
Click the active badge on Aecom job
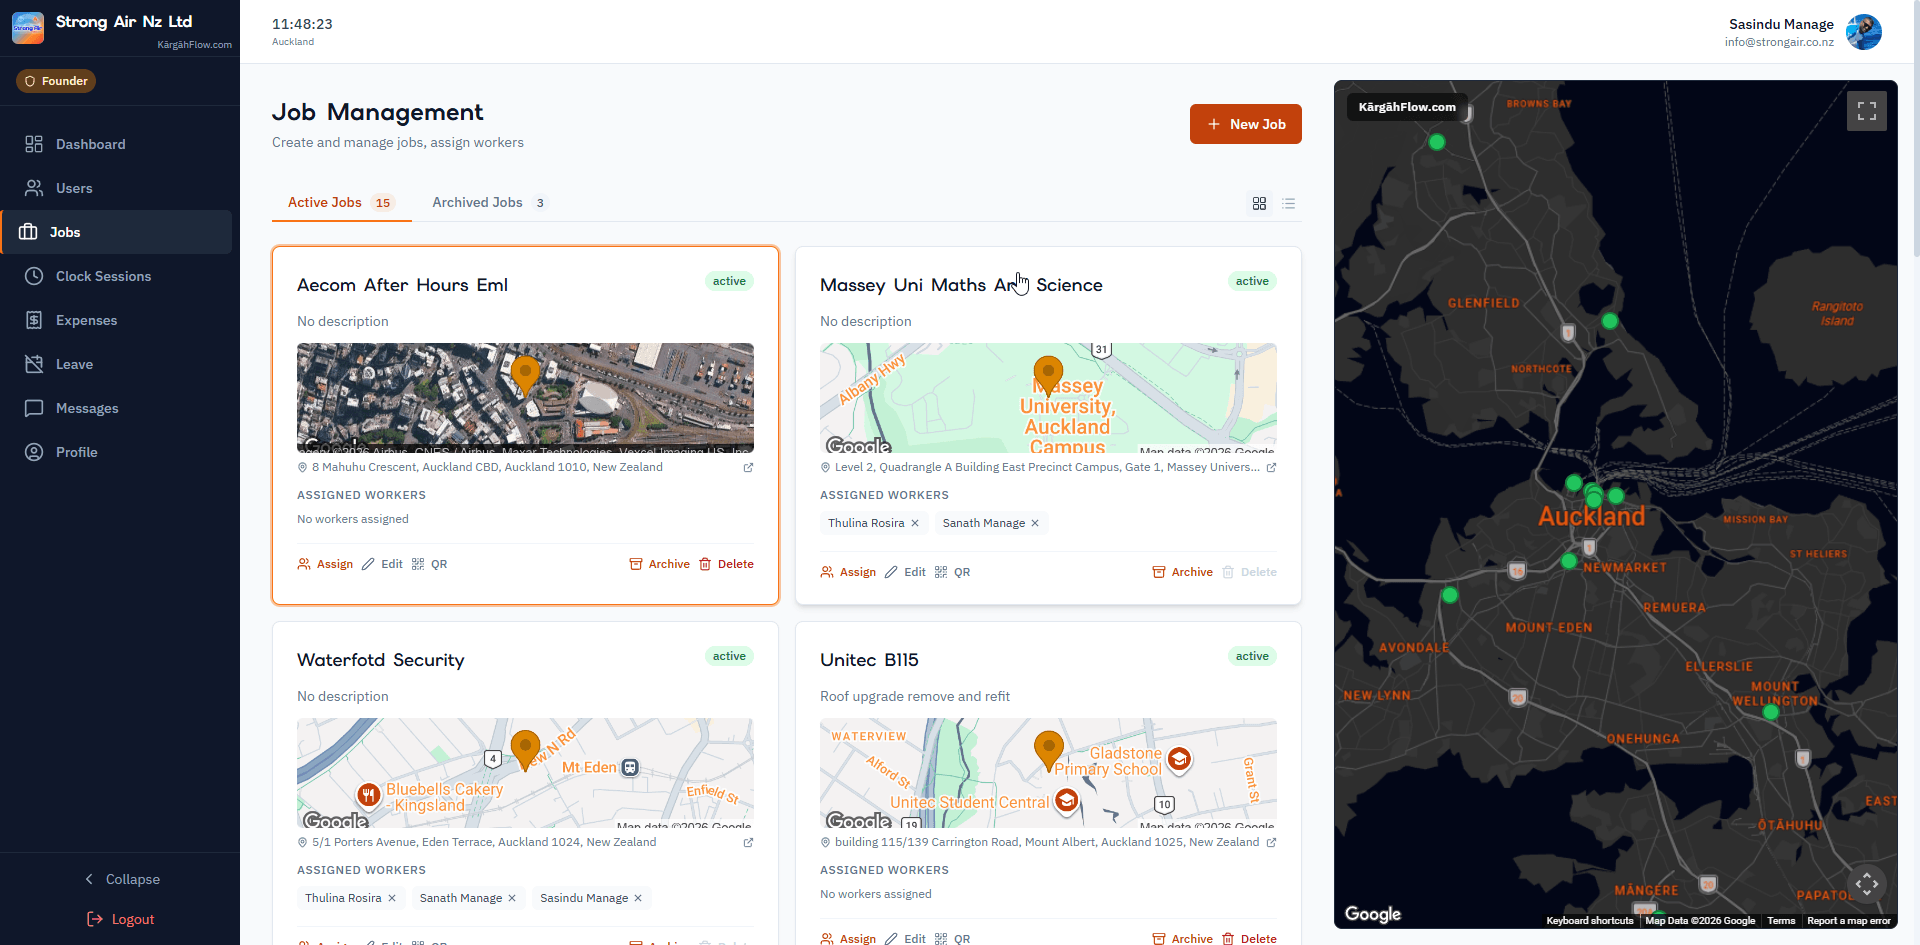point(729,281)
